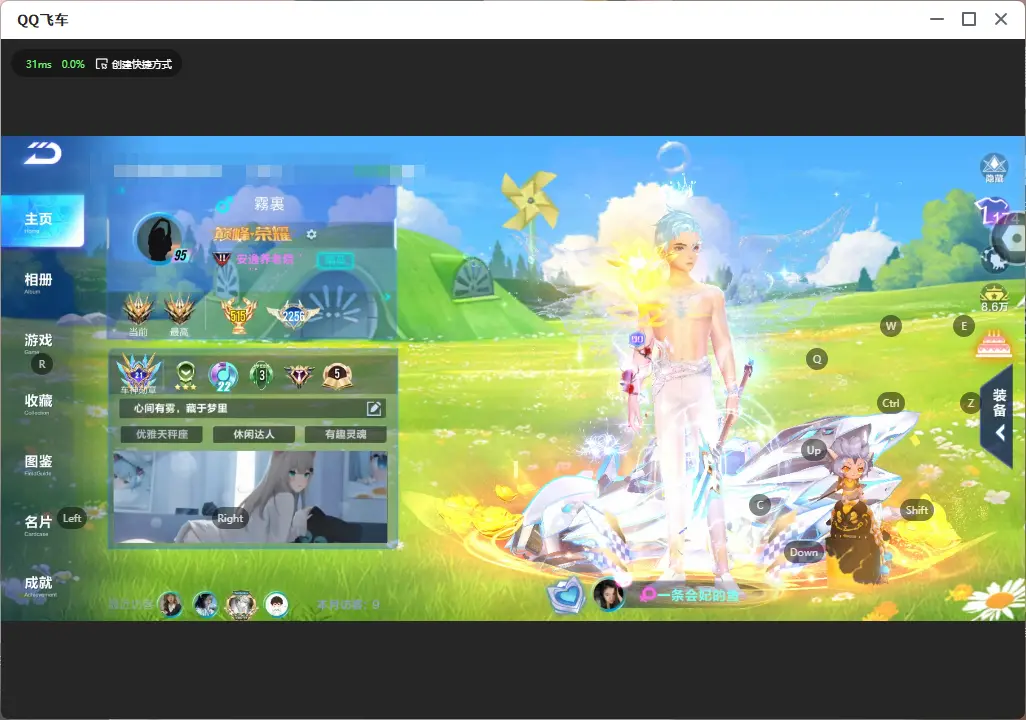Click the music note 22 badge
The height and width of the screenshot is (720, 1026).
click(223, 376)
